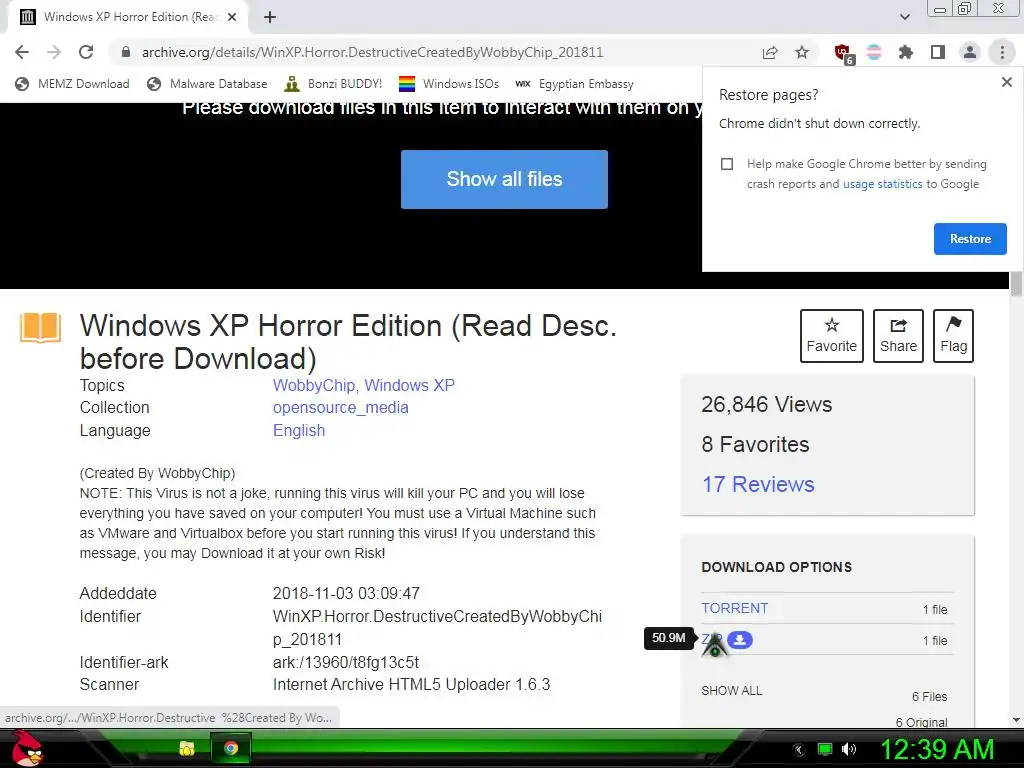1024x768 pixels.
Task: Open MEMZ Download bookmark
Action: coord(72,84)
